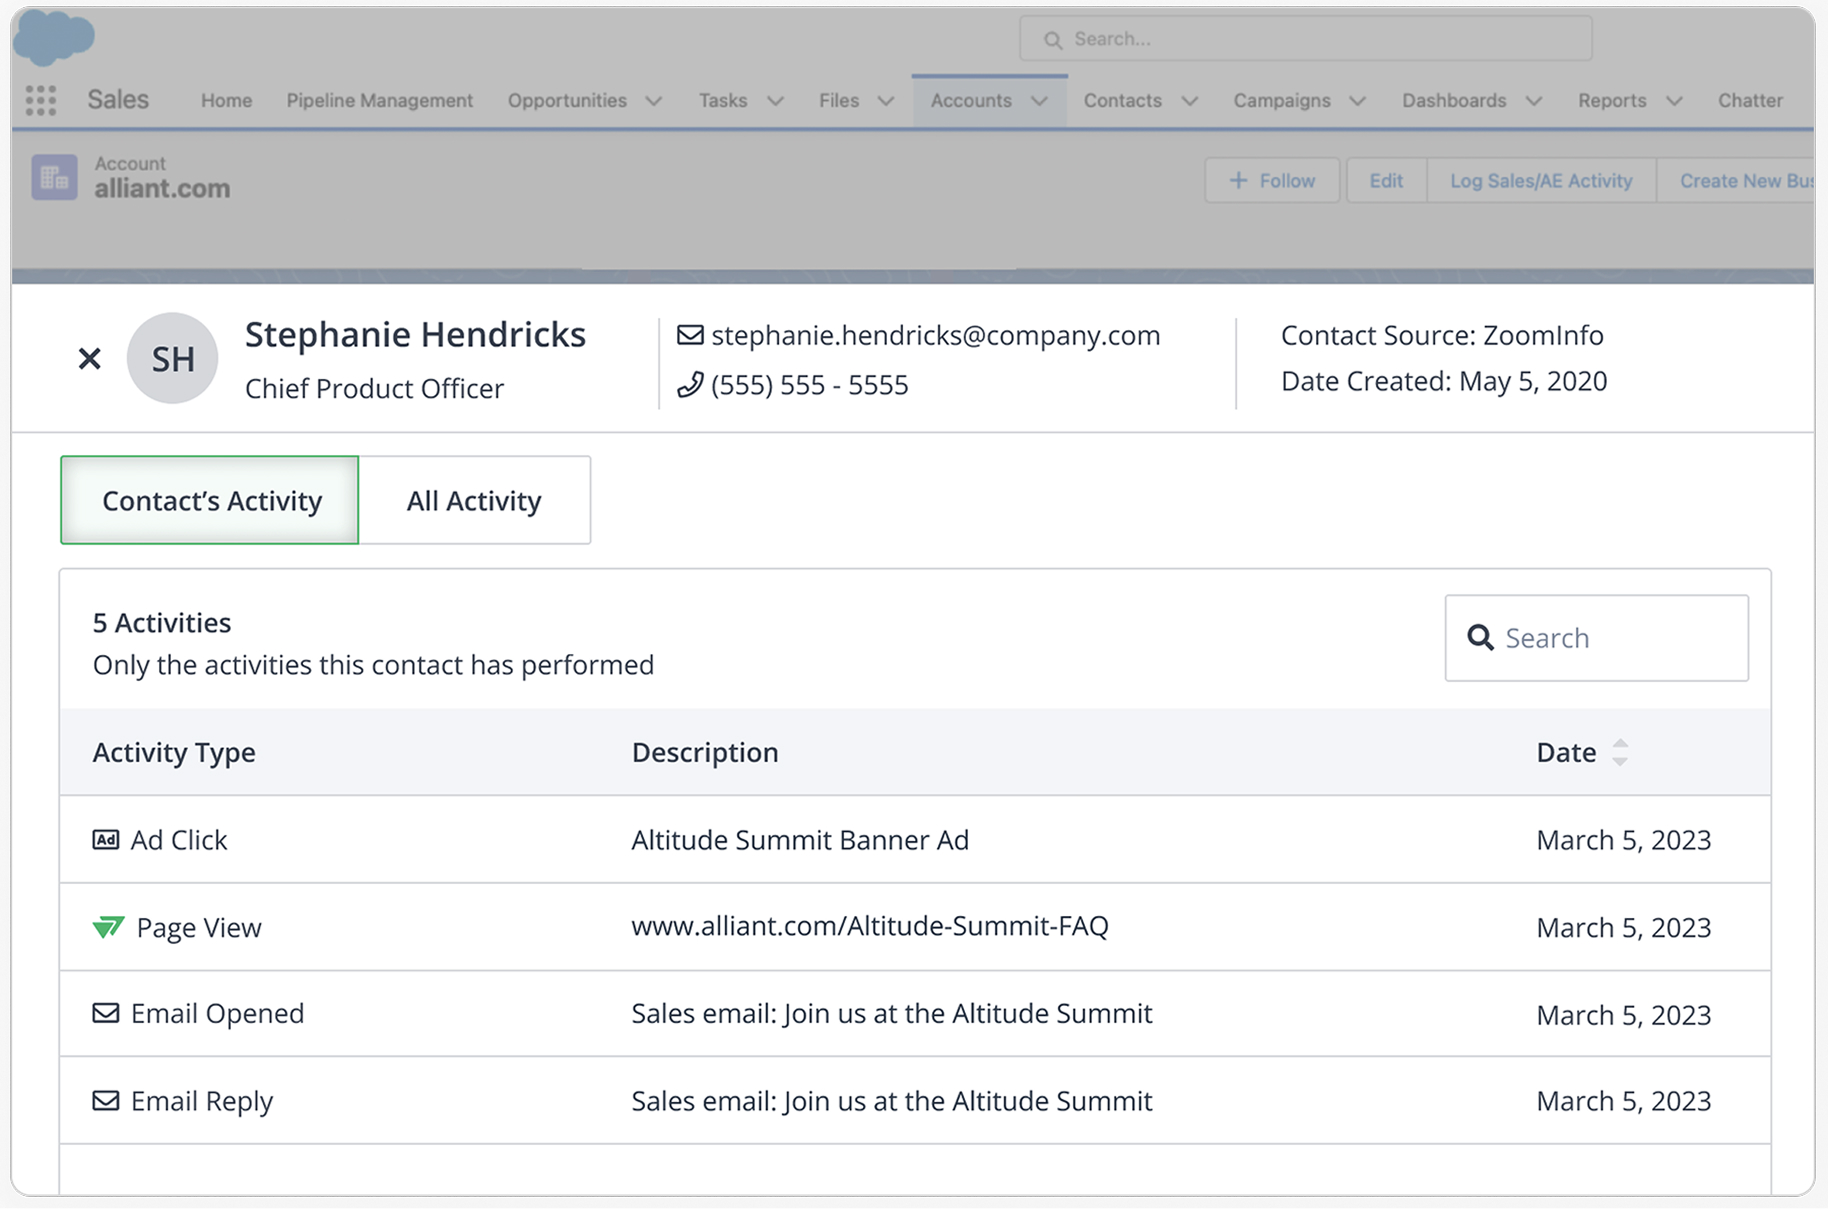Image resolution: width=1828 pixels, height=1209 pixels.
Task: Click the Email Opened row date
Action: 1624,1014
